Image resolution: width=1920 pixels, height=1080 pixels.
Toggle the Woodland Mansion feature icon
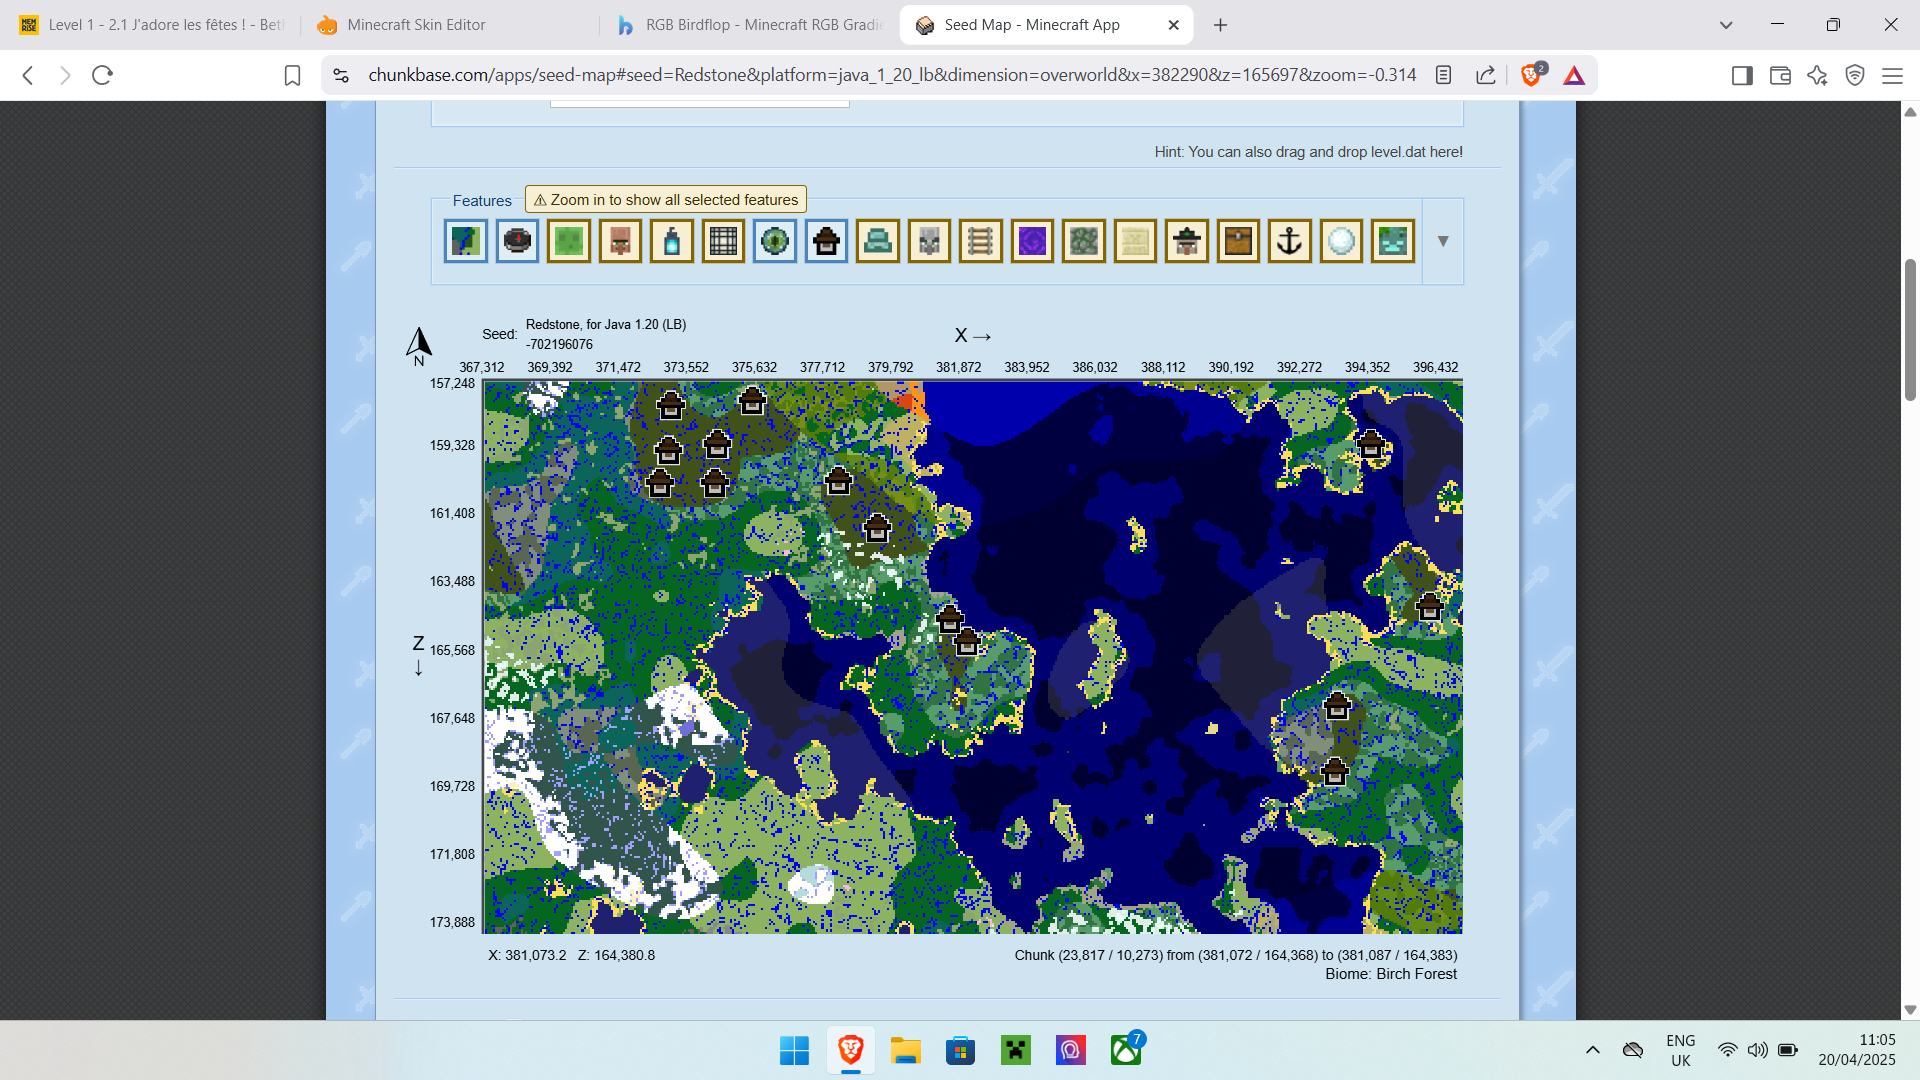(x=826, y=241)
